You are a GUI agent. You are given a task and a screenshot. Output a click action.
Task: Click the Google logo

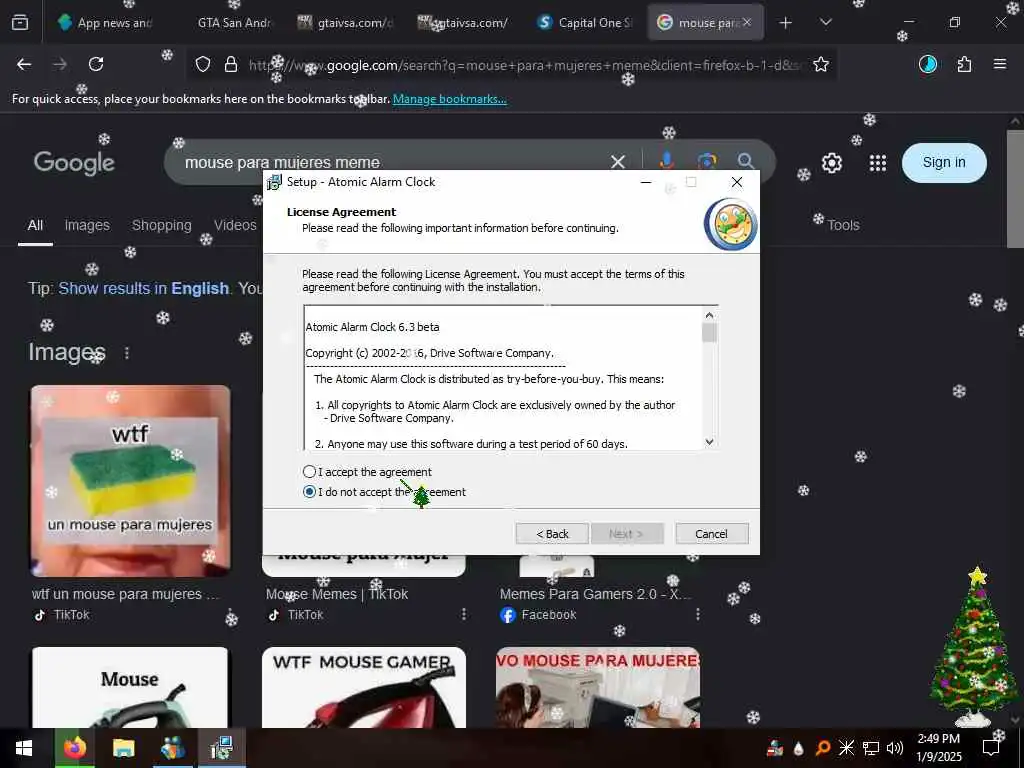(74, 162)
